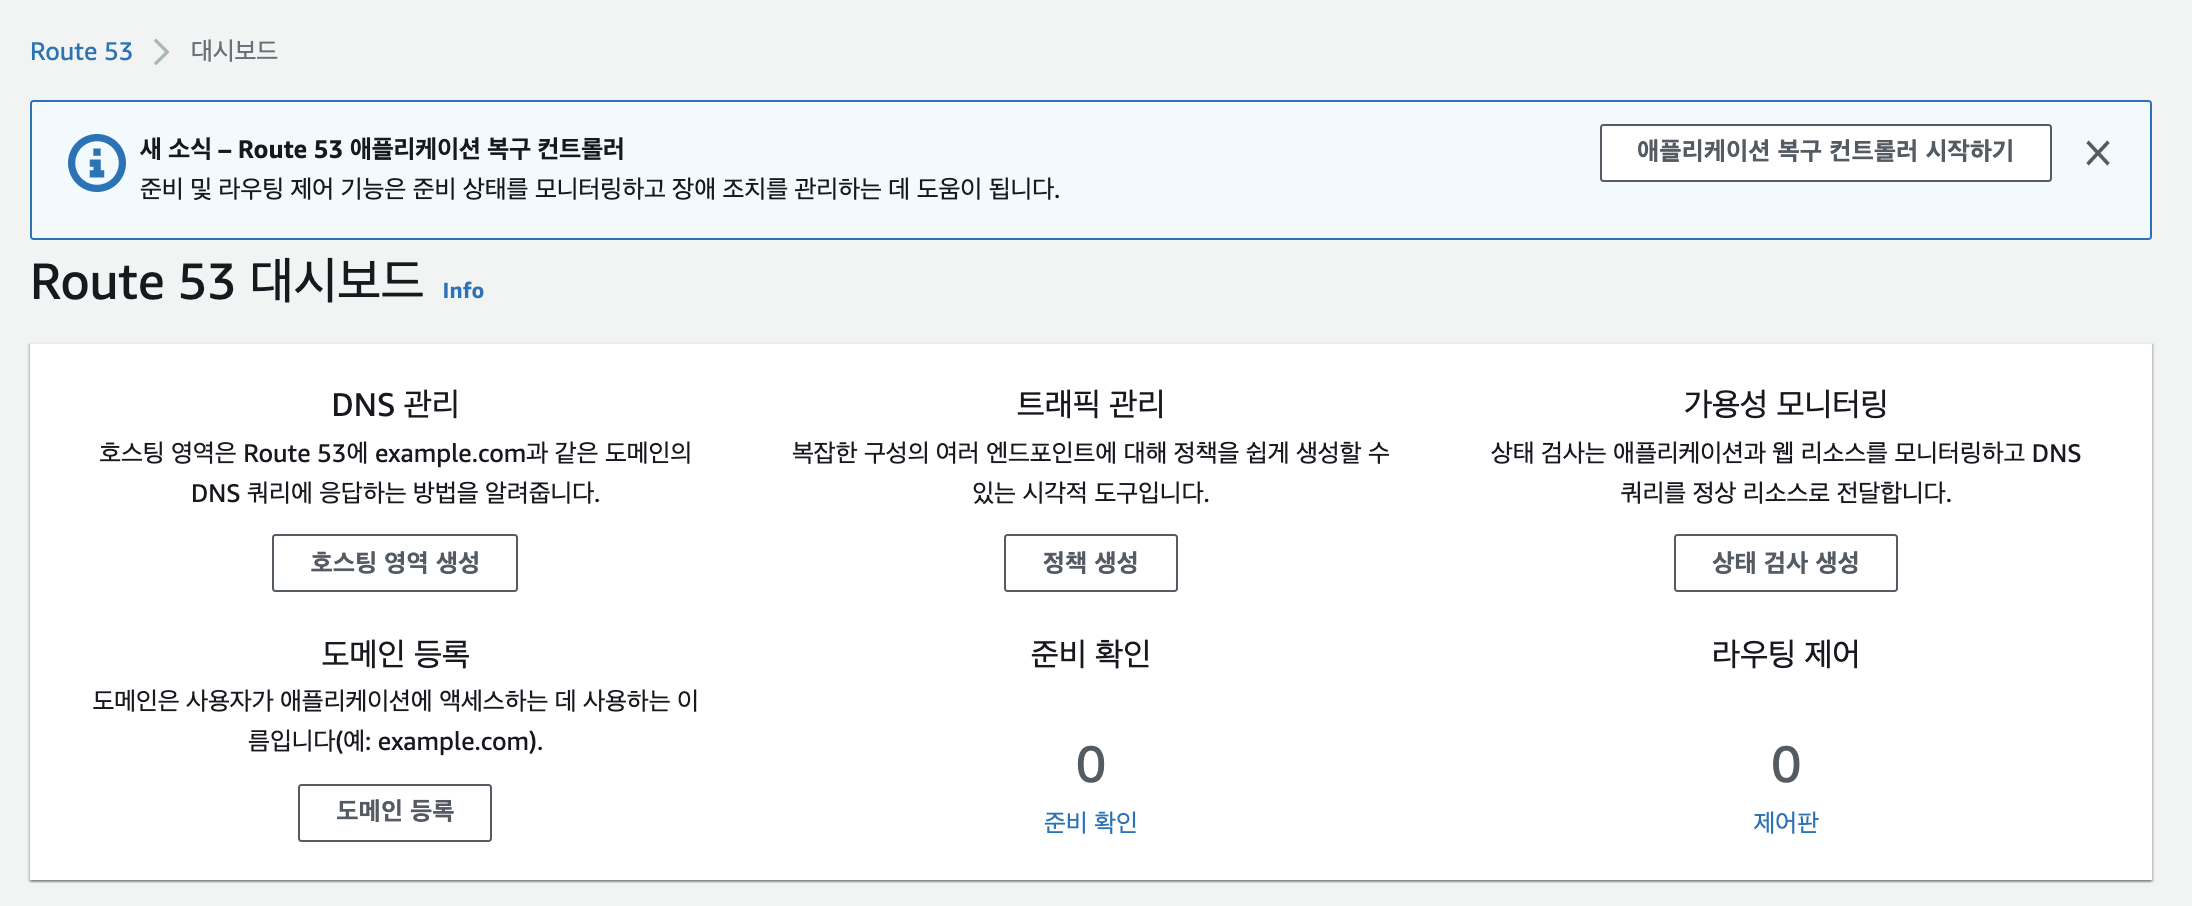Click the 트래픽 관리 heading
2192x906 pixels.
click(x=1090, y=404)
